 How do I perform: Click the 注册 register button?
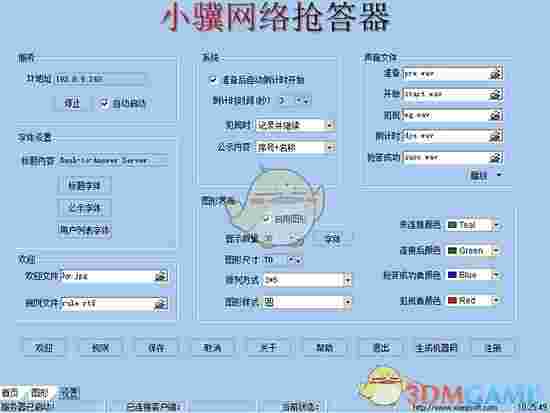(x=493, y=348)
